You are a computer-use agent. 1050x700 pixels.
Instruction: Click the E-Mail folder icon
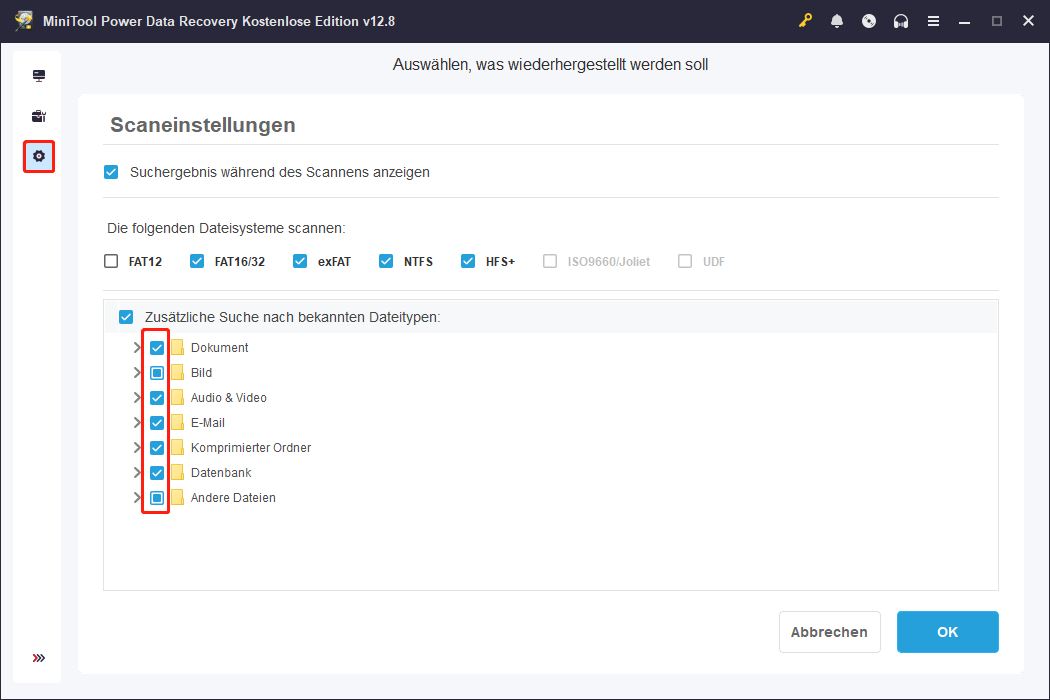pyautogui.click(x=177, y=423)
